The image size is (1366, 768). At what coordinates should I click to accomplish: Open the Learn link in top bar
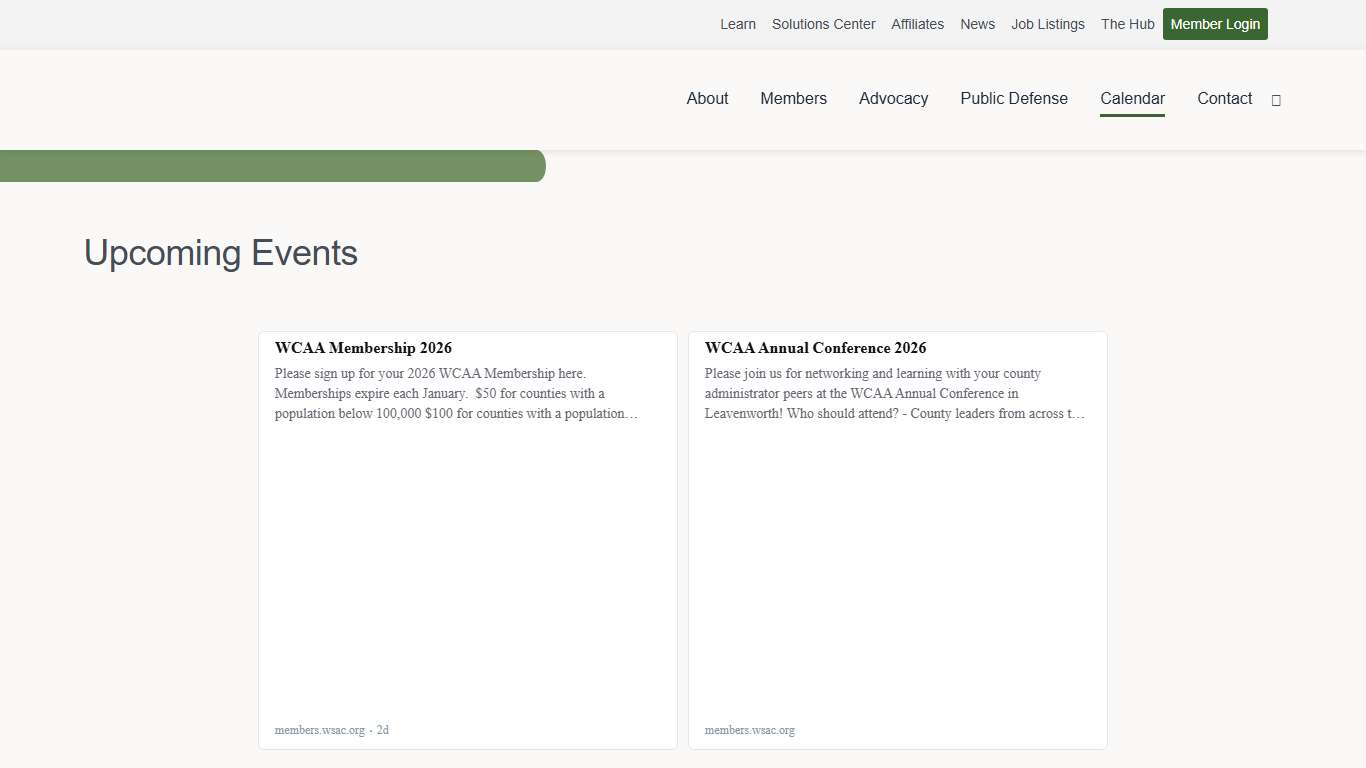(x=737, y=24)
